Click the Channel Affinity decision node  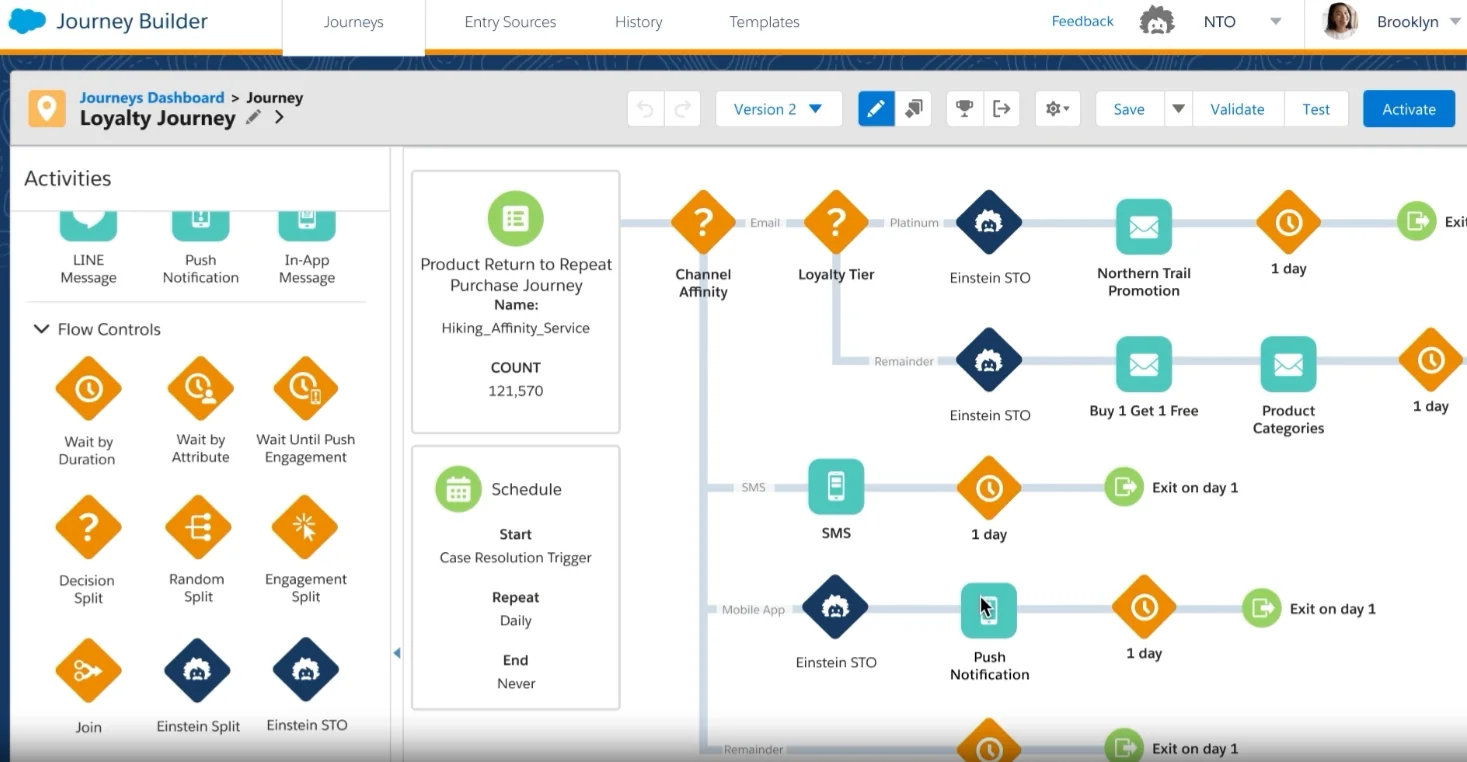coord(703,222)
